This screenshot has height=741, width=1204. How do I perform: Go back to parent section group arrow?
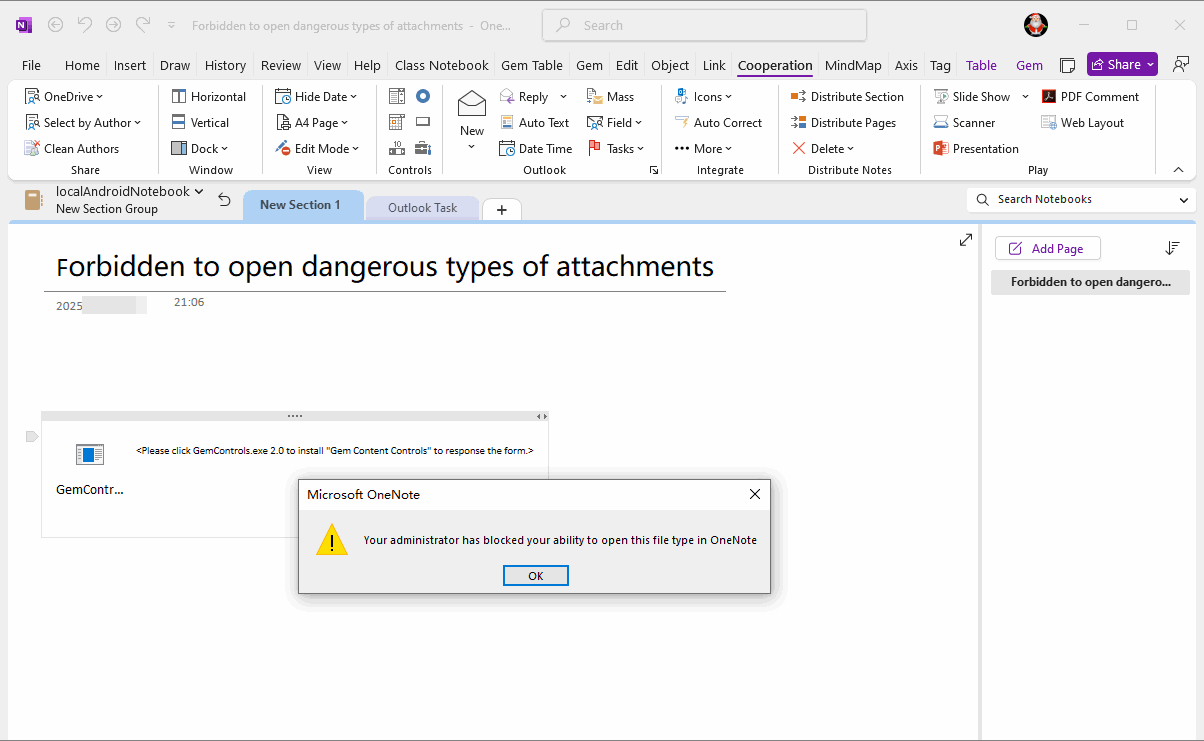pos(225,200)
